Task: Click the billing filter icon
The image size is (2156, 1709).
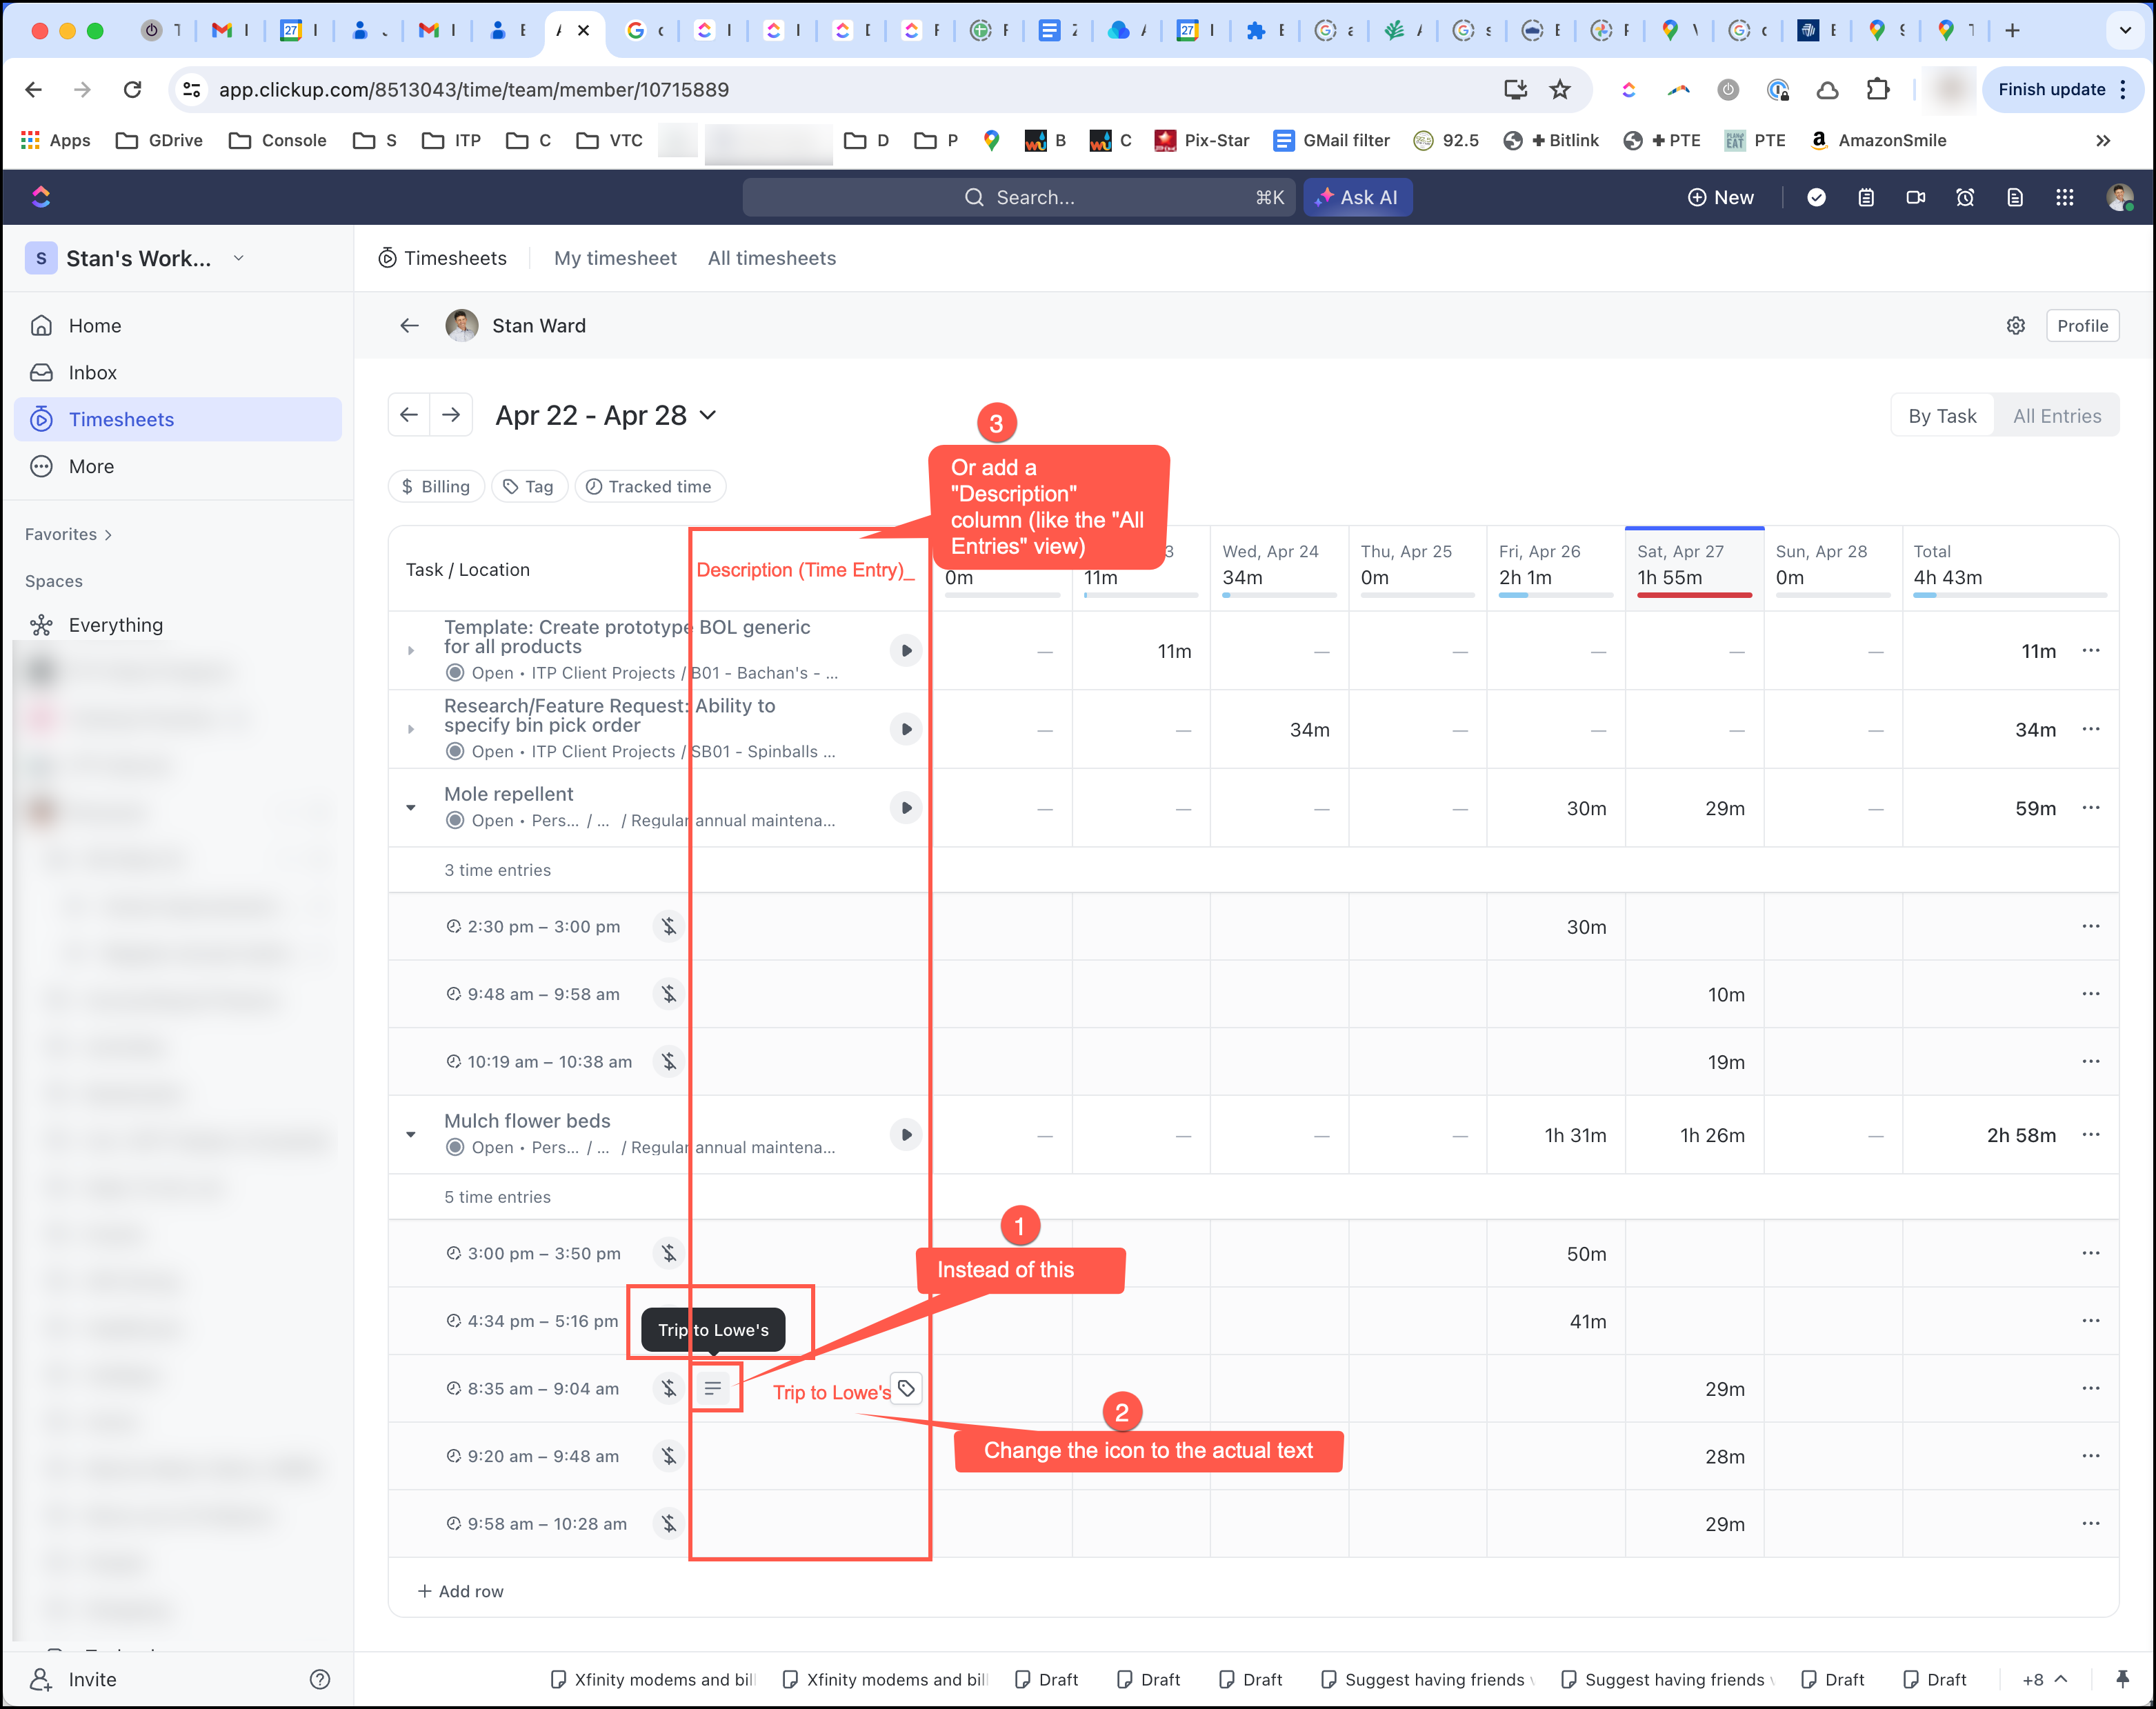Action: 432,486
